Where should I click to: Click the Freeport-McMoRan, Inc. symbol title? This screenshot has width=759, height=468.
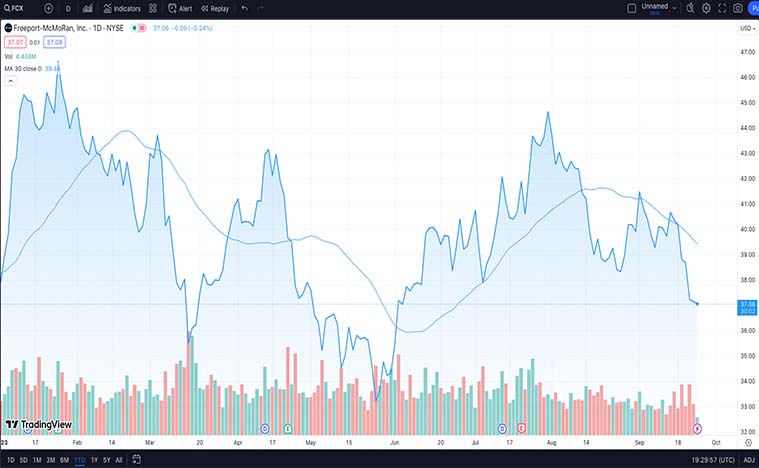coord(68,28)
